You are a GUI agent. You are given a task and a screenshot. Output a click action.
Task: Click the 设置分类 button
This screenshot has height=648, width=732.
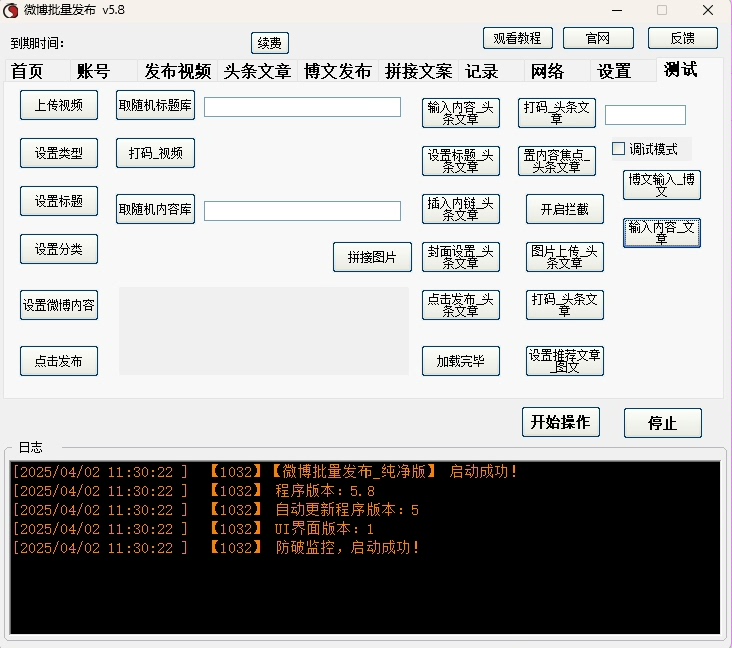59,249
